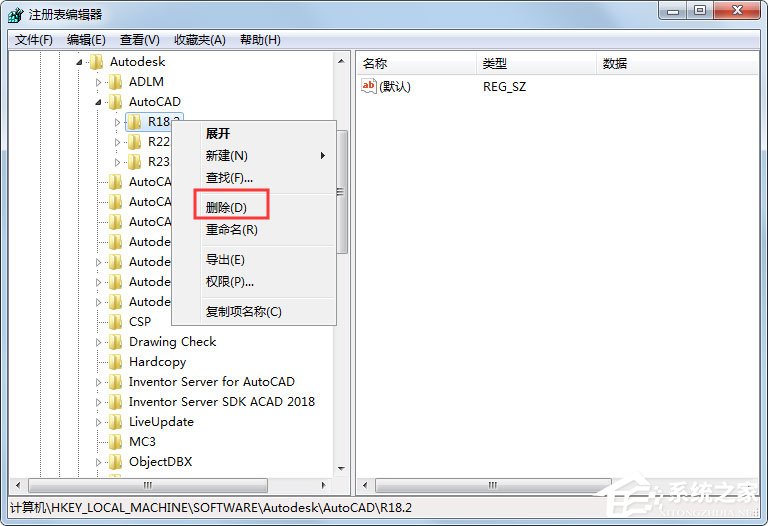The image size is (768, 526).
Task: Click the REG_SZ type cell
Action: tap(504, 87)
